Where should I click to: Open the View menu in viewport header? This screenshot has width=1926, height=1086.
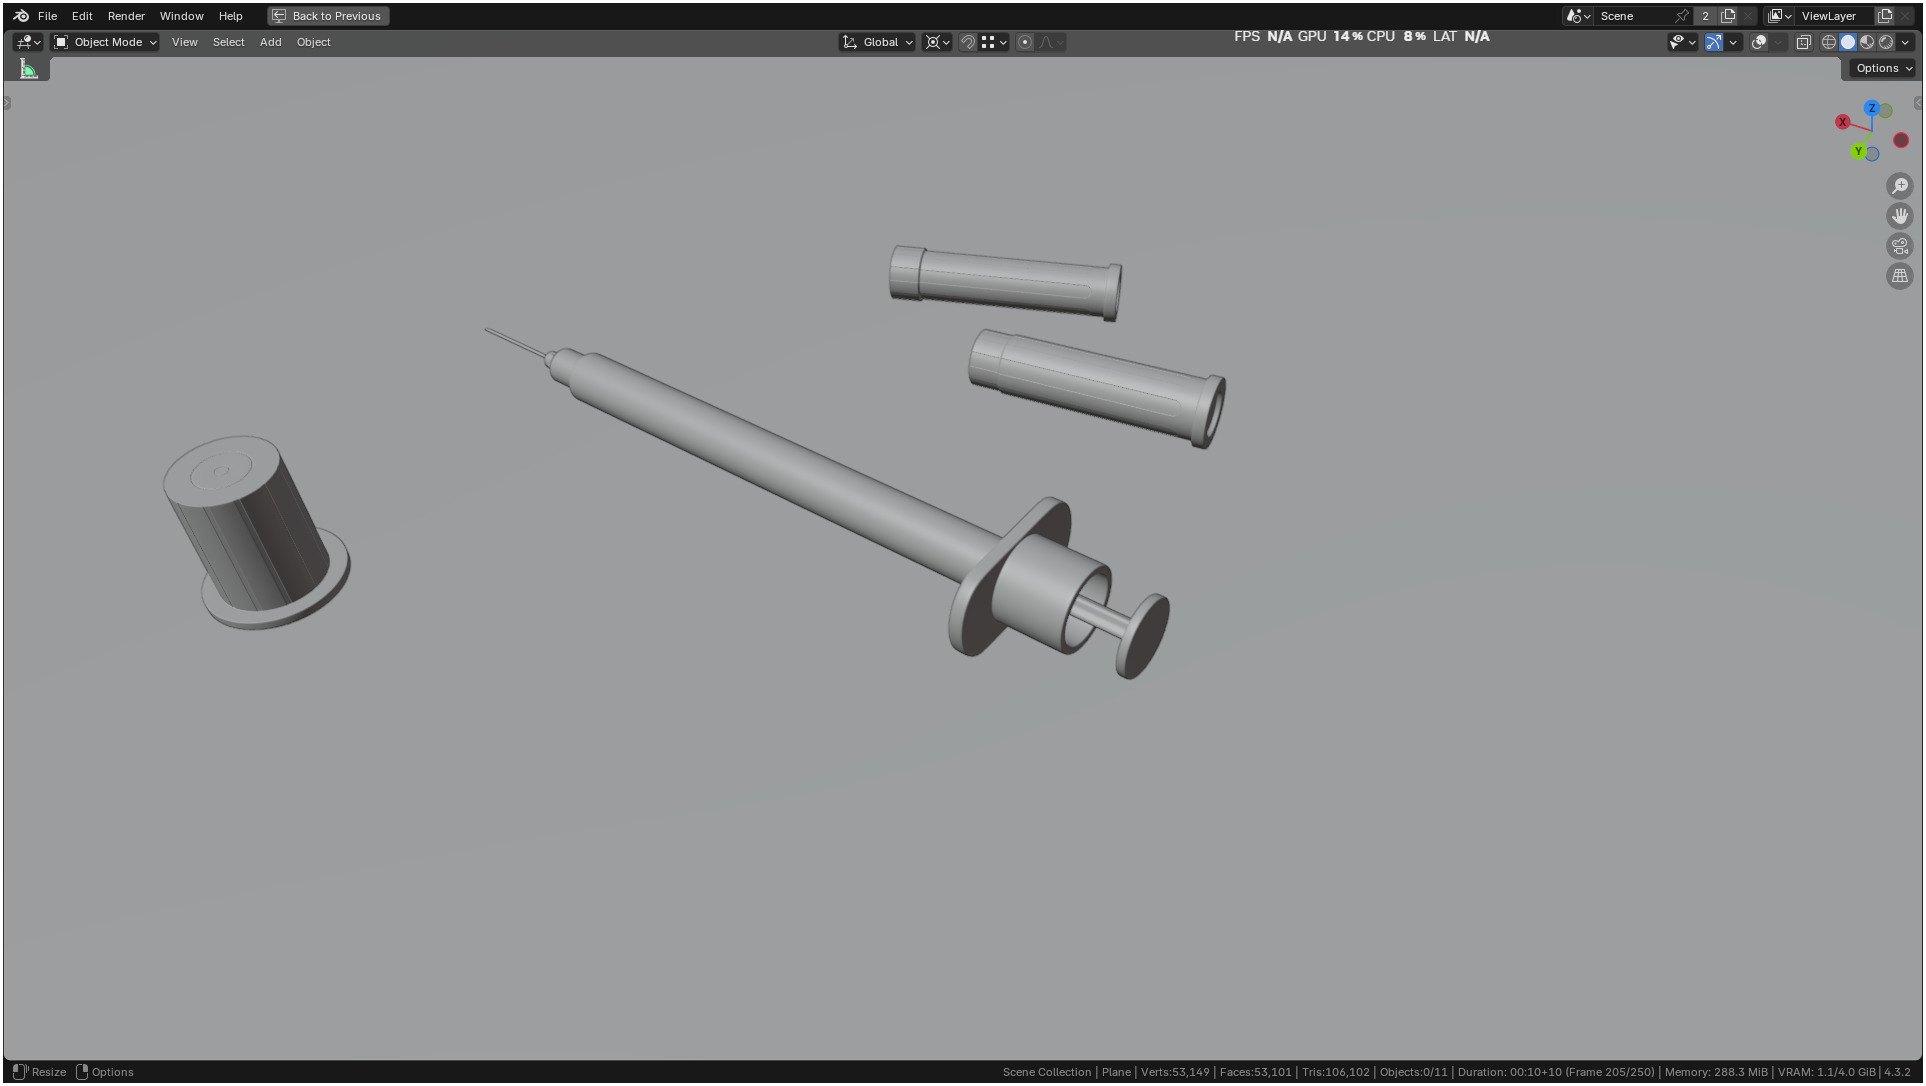[184, 42]
